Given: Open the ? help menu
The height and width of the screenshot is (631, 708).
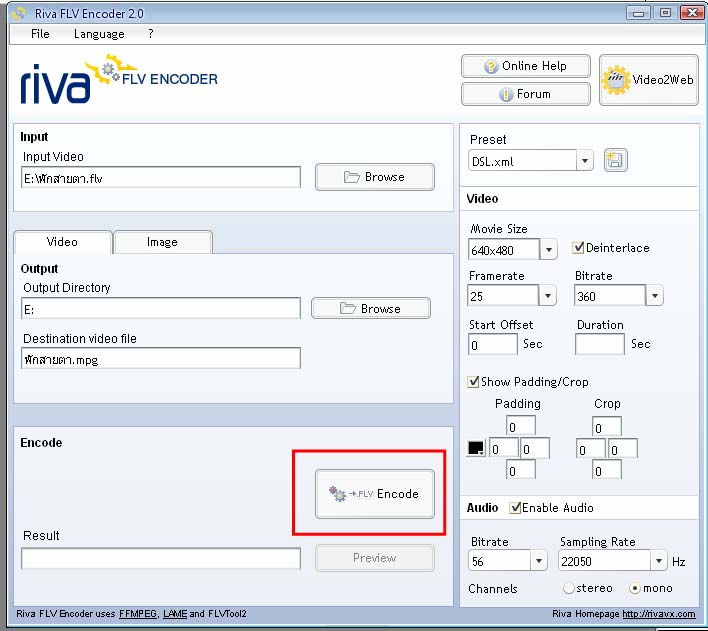Looking at the screenshot, I should (x=150, y=34).
